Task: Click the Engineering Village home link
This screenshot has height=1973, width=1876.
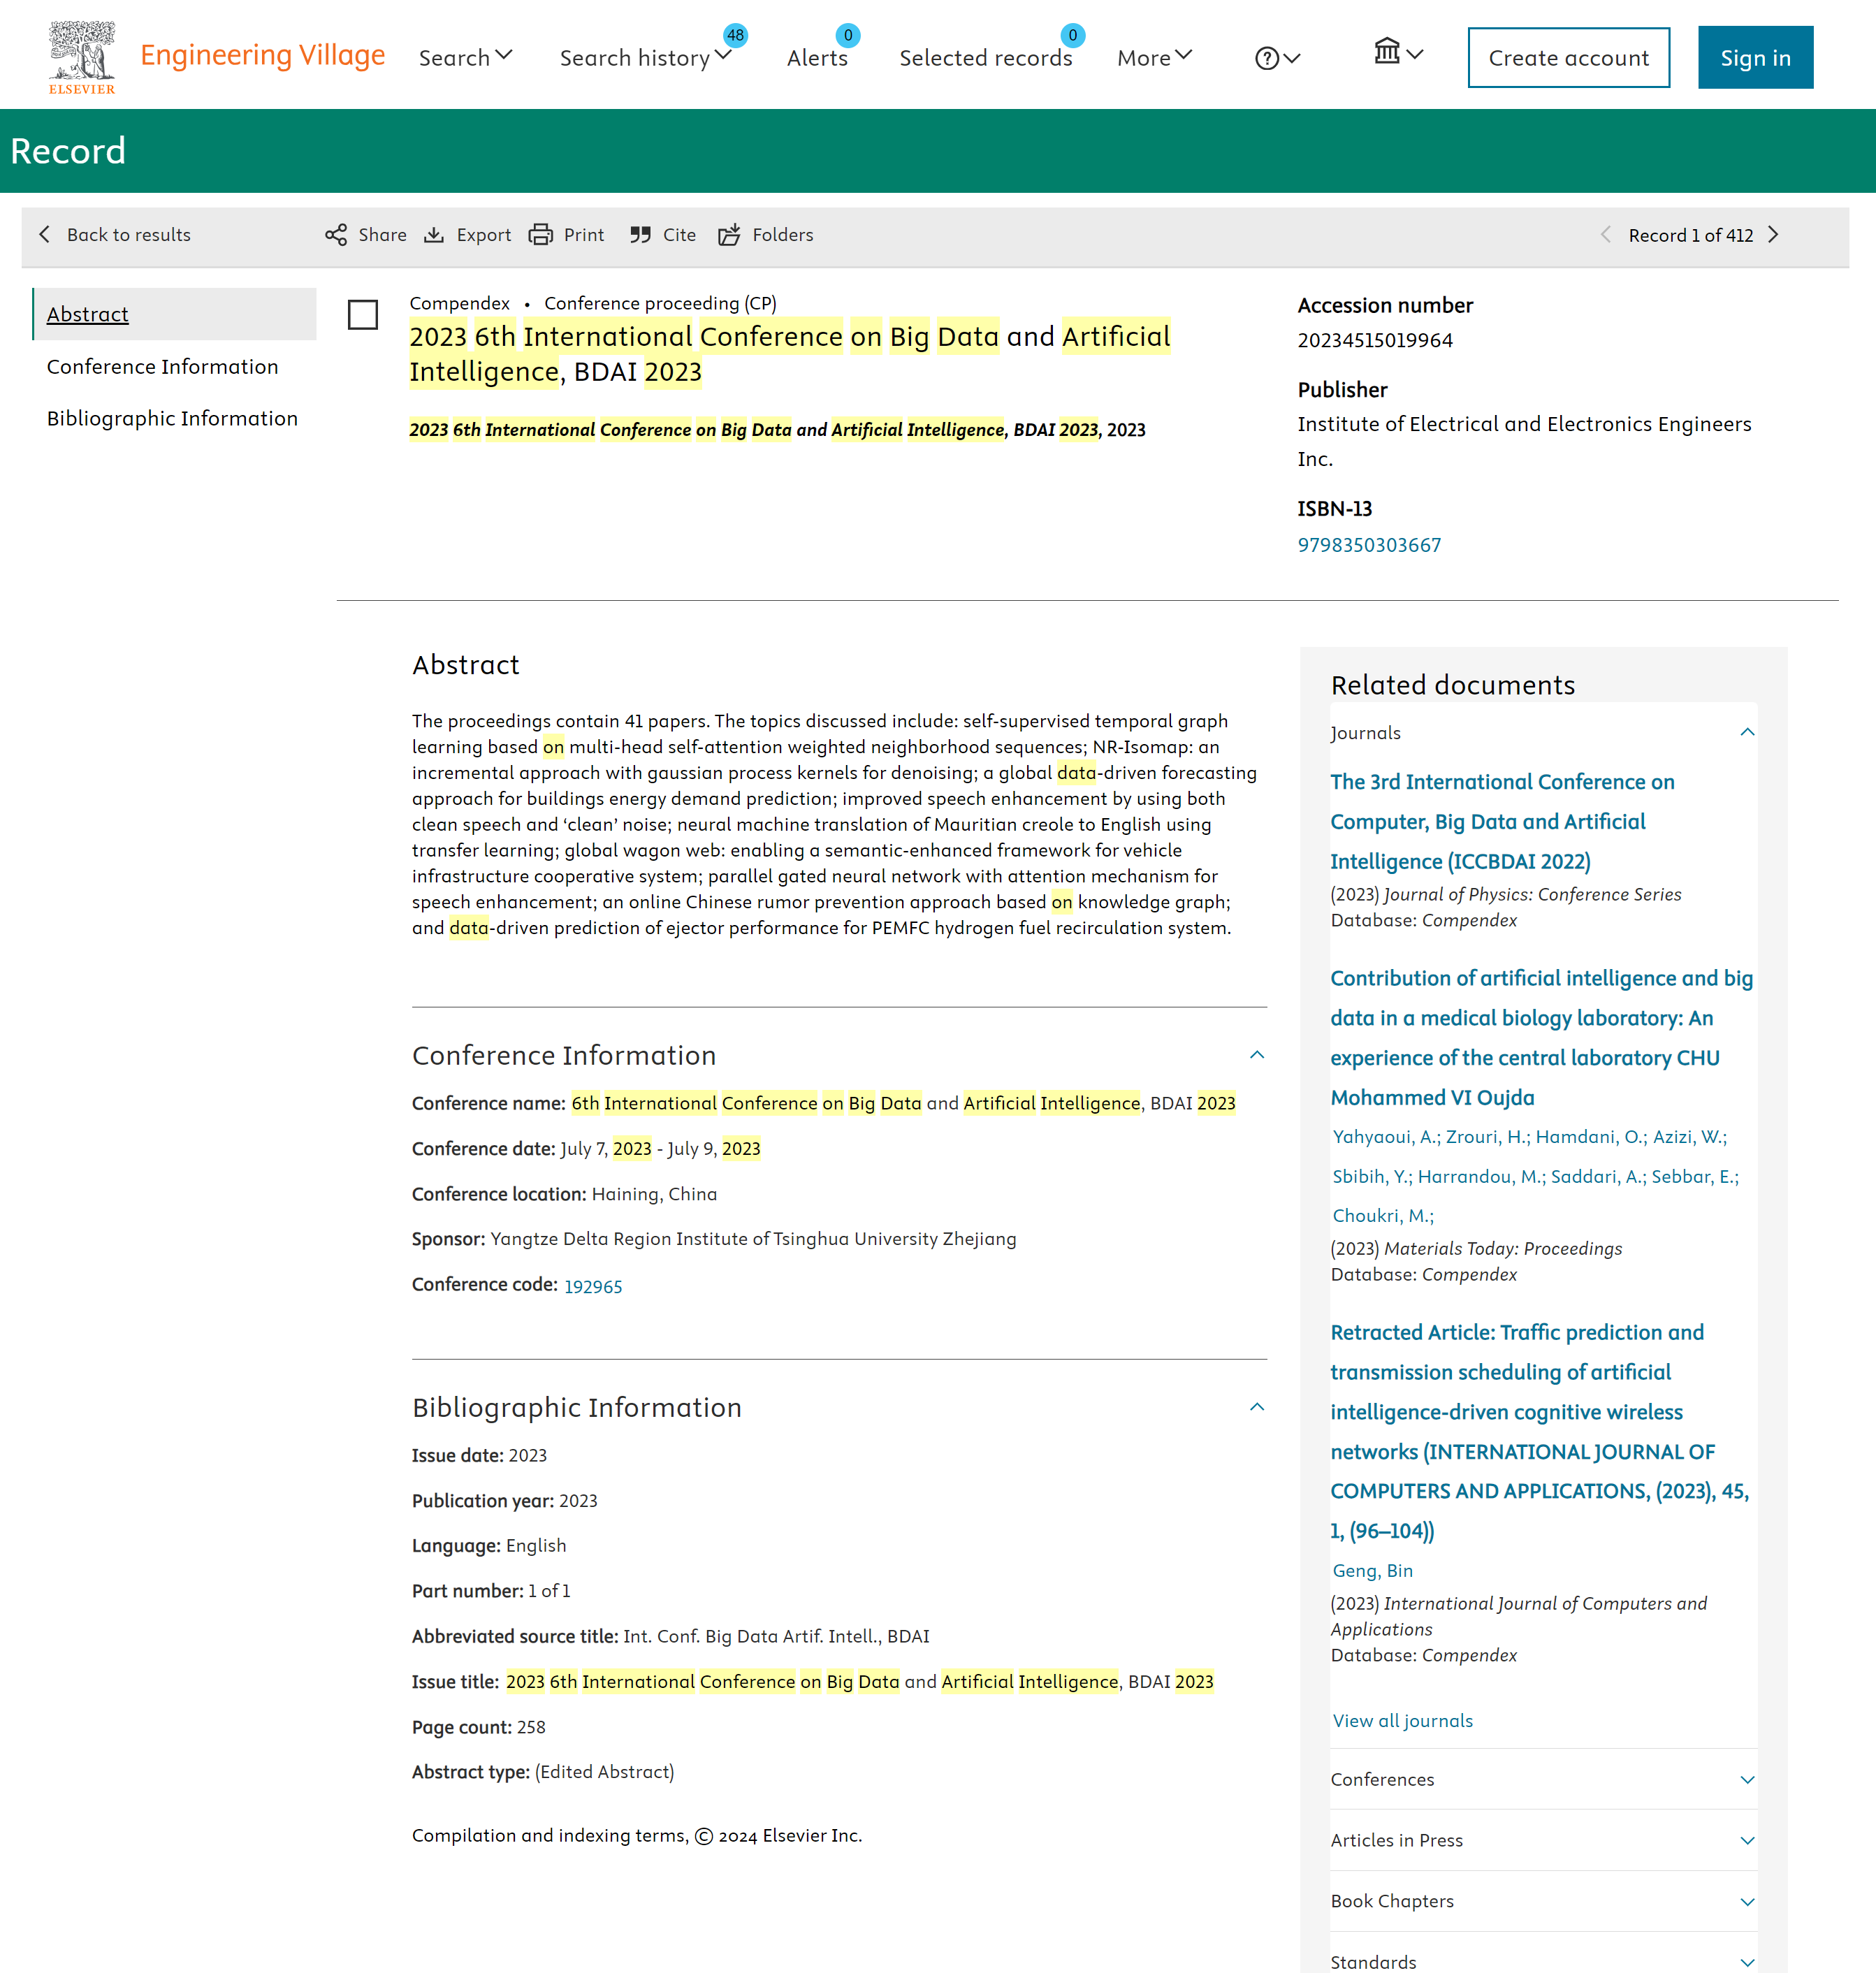Action: [x=262, y=55]
